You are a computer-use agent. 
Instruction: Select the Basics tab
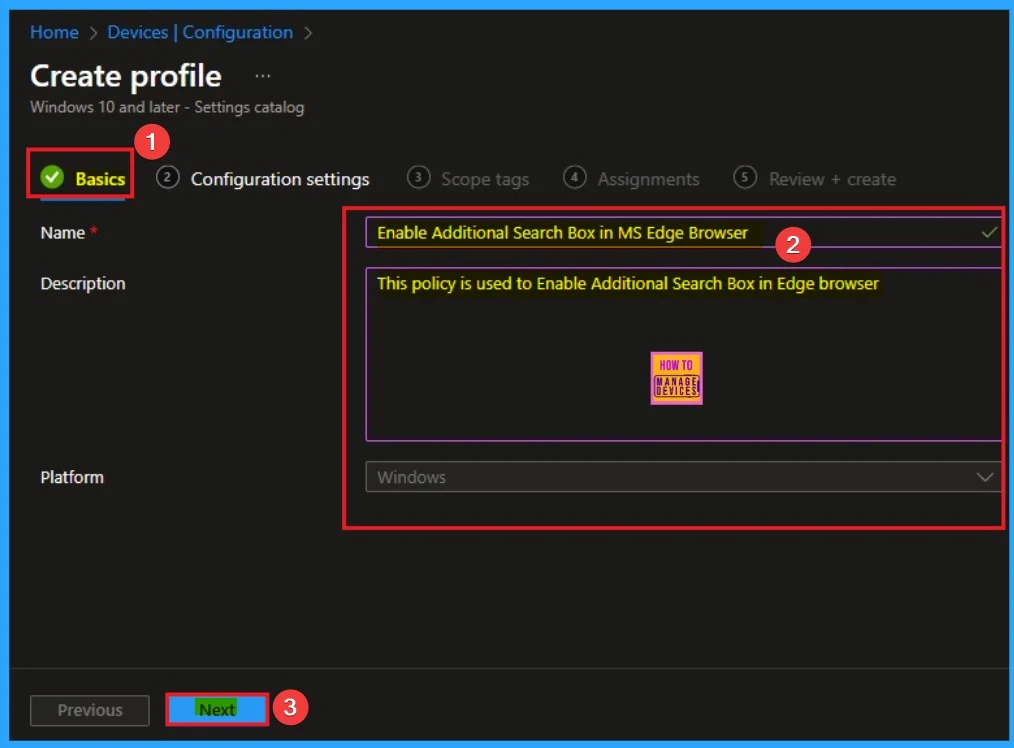pos(82,178)
